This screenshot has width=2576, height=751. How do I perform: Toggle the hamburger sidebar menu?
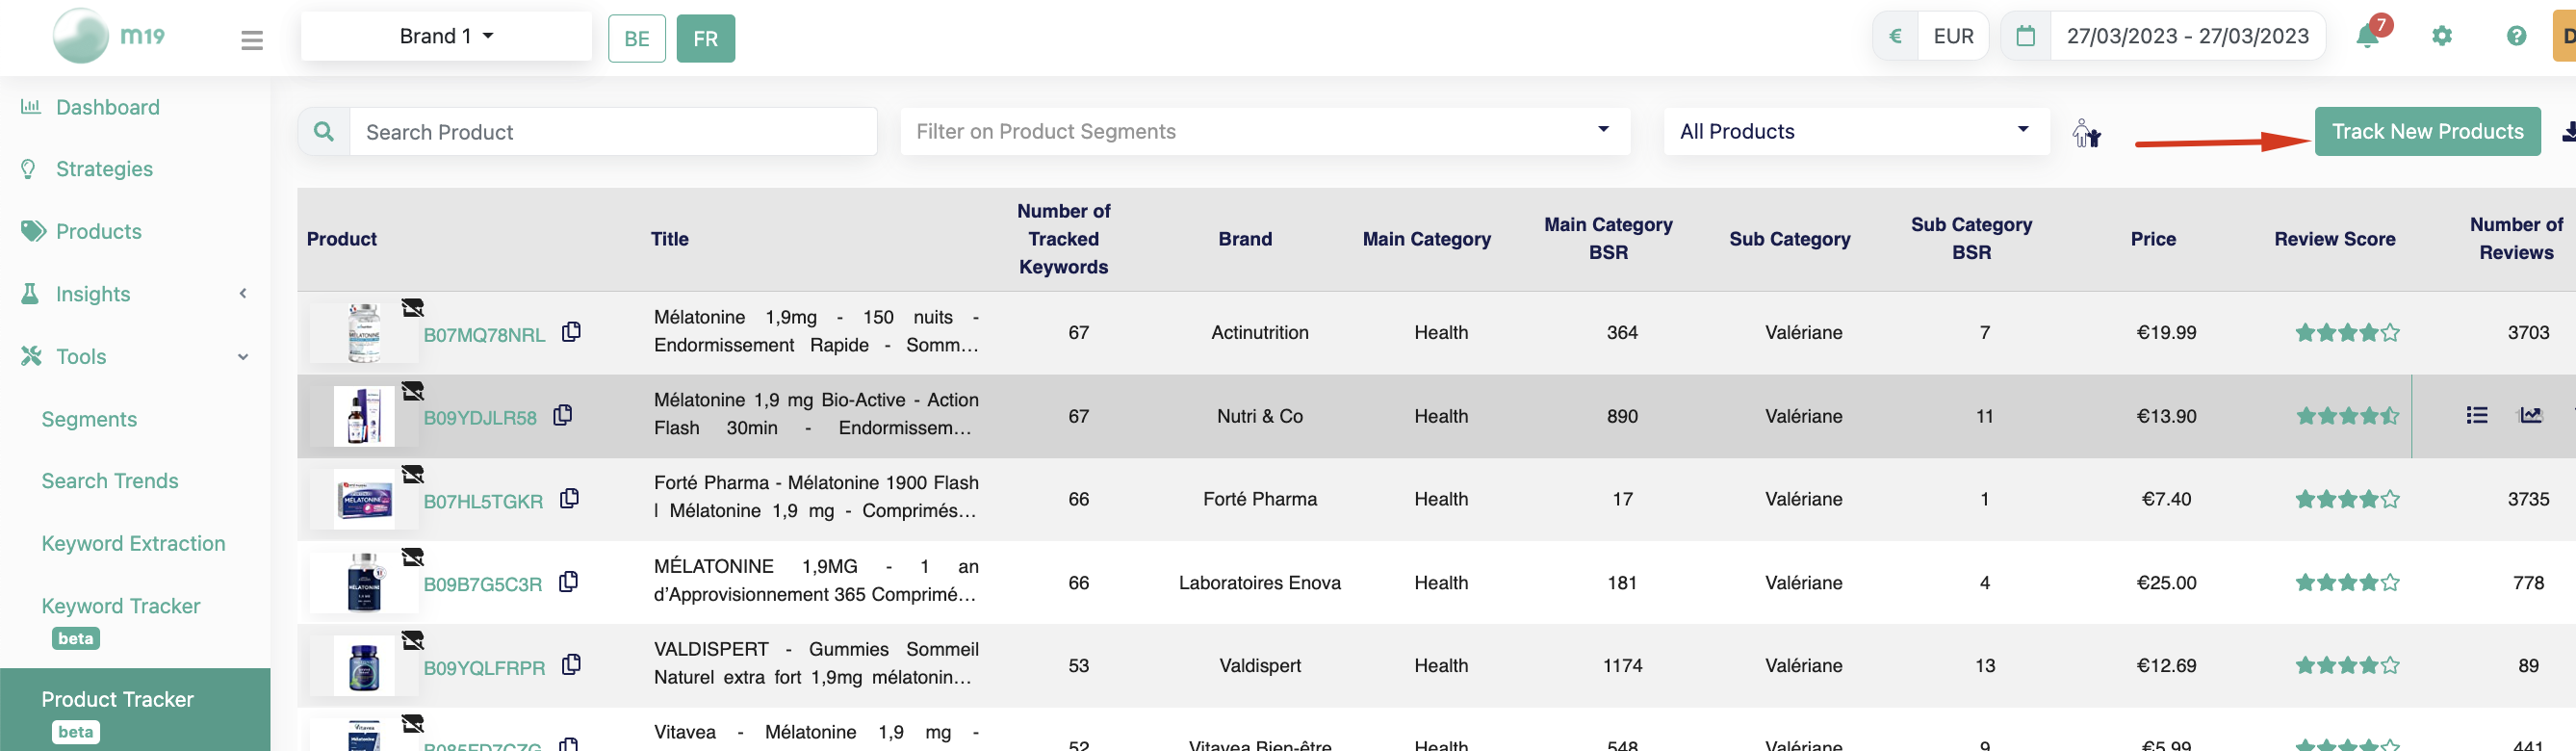click(252, 40)
